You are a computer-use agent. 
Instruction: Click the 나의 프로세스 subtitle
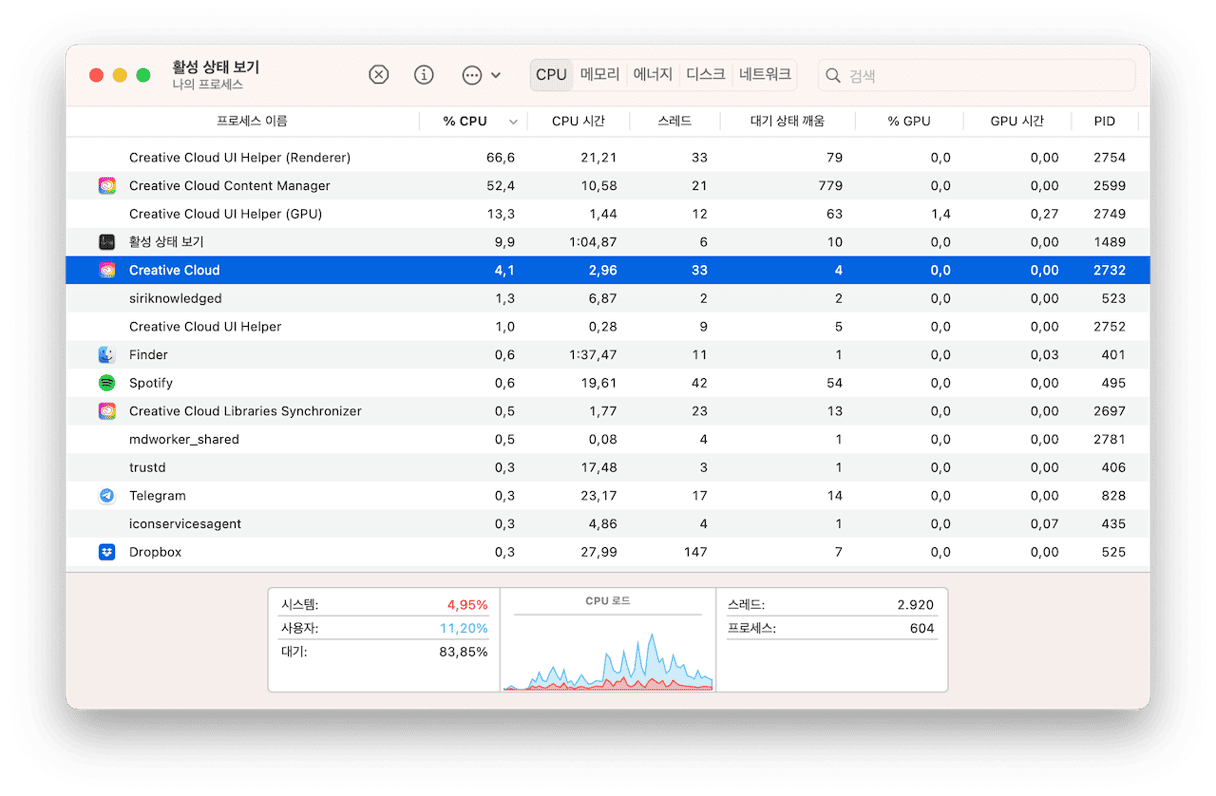pyautogui.click(x=208, y=85)
